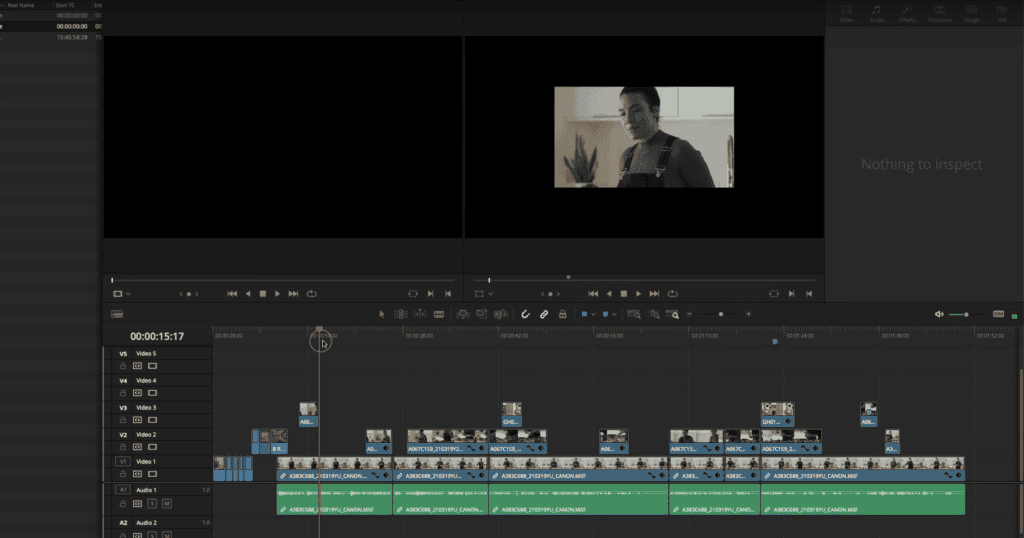Image resolution: width=1024 pixels, height=538 pixels.
Task: Open the Video tab in Inspector
Action: point(846,13)
